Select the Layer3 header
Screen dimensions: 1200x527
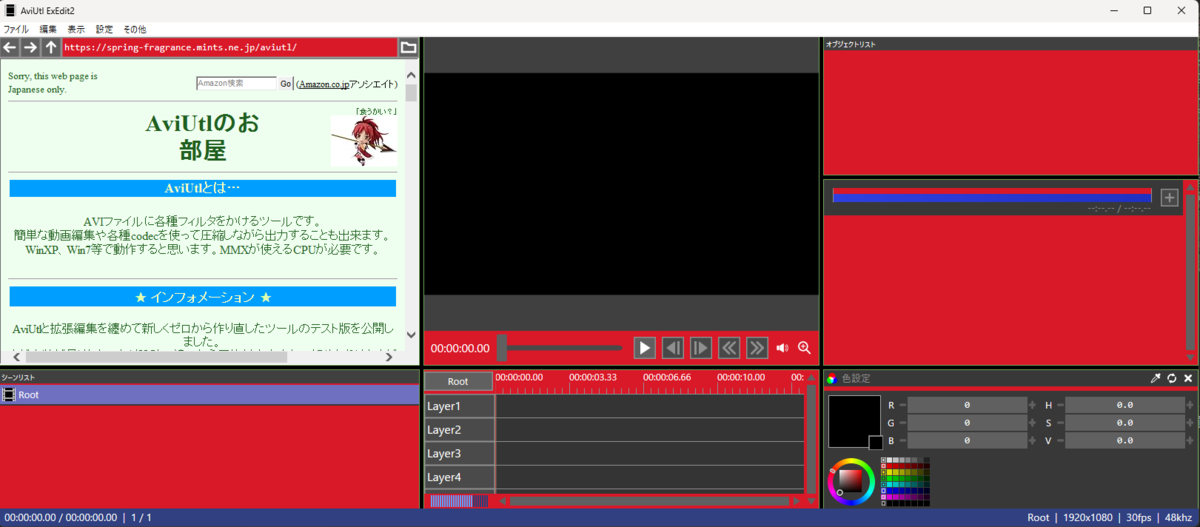[459, 454]
